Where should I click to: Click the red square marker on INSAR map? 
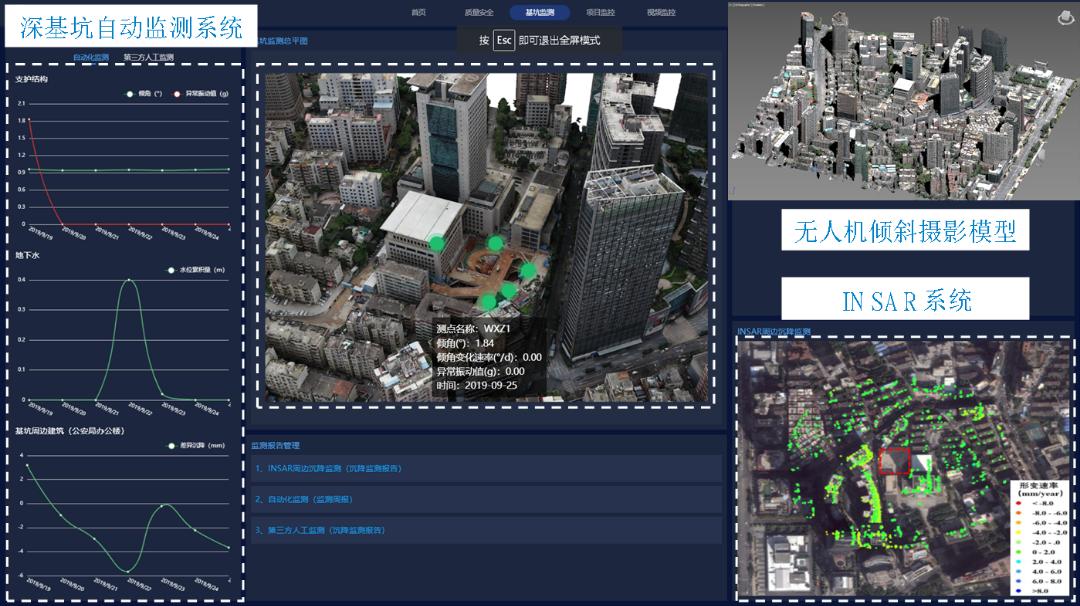click(x=894, y=461)
